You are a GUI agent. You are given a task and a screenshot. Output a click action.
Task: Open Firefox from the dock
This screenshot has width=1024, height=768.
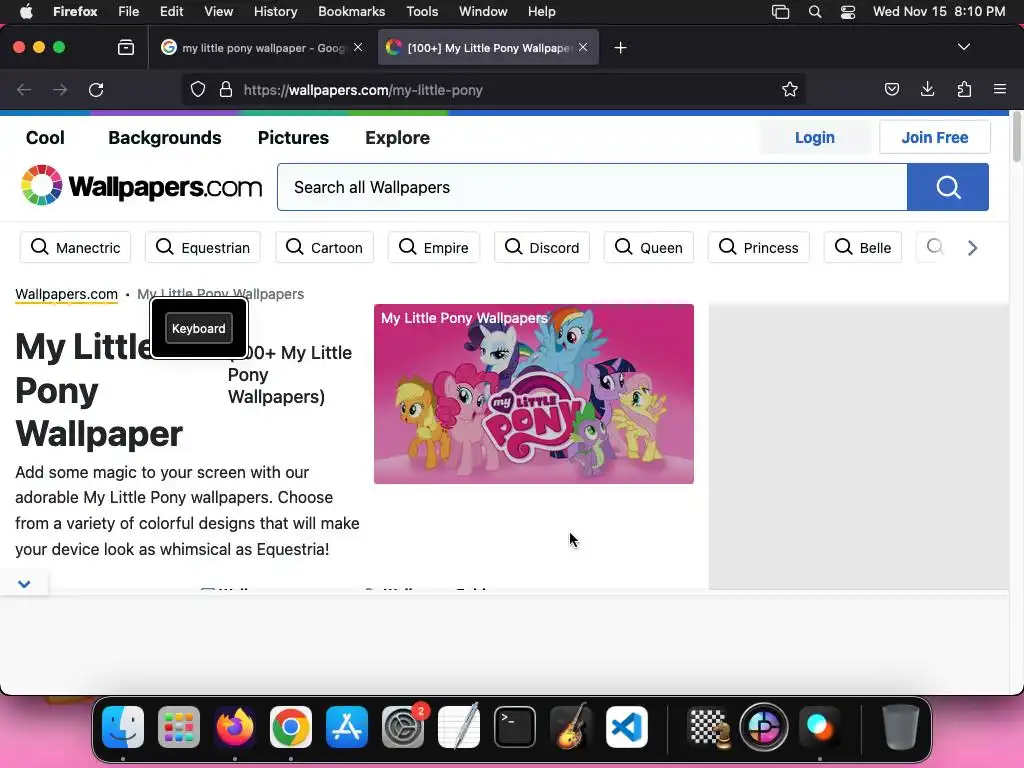tap(235, 727)
